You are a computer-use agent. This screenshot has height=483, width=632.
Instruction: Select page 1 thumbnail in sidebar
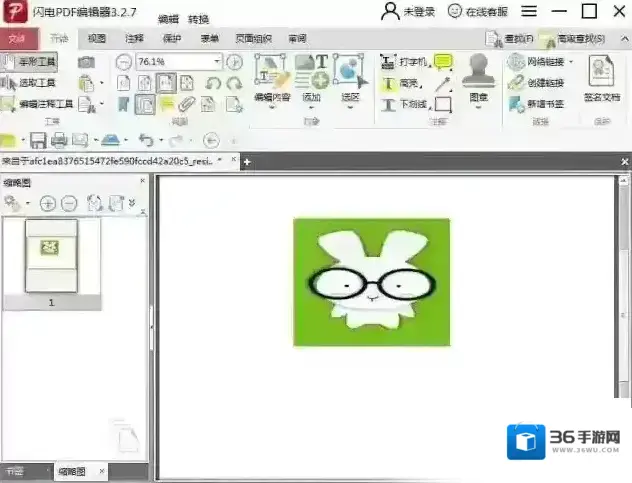[x=51, y=256]
